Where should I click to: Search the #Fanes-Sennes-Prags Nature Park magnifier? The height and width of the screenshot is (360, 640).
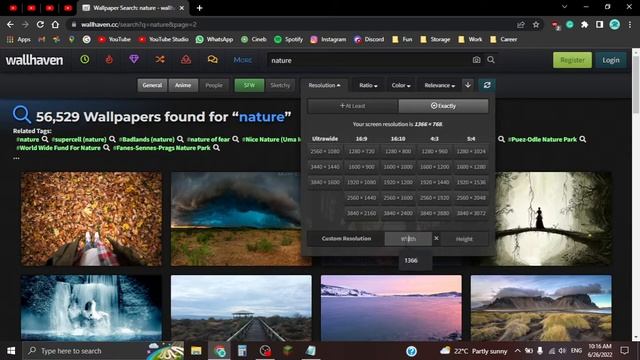click(216, 148)
